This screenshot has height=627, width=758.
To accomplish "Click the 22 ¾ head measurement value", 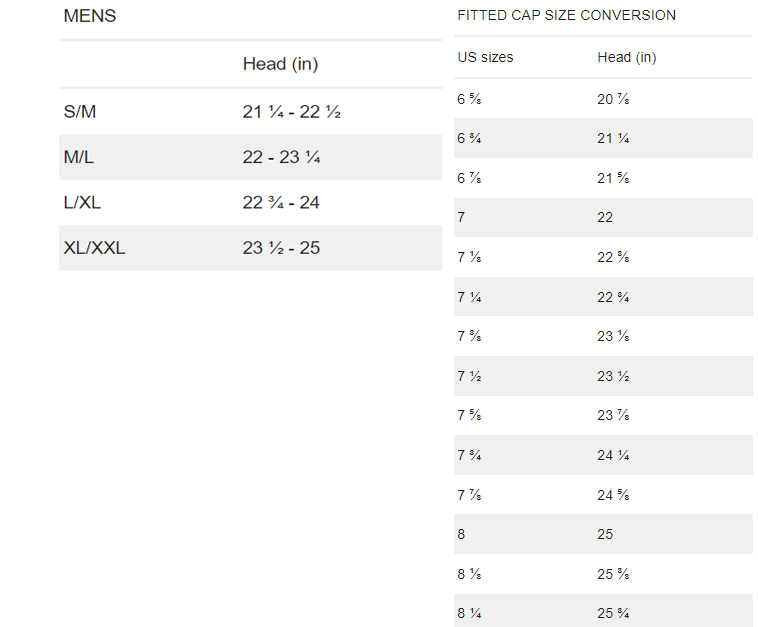I will point(613,297).
